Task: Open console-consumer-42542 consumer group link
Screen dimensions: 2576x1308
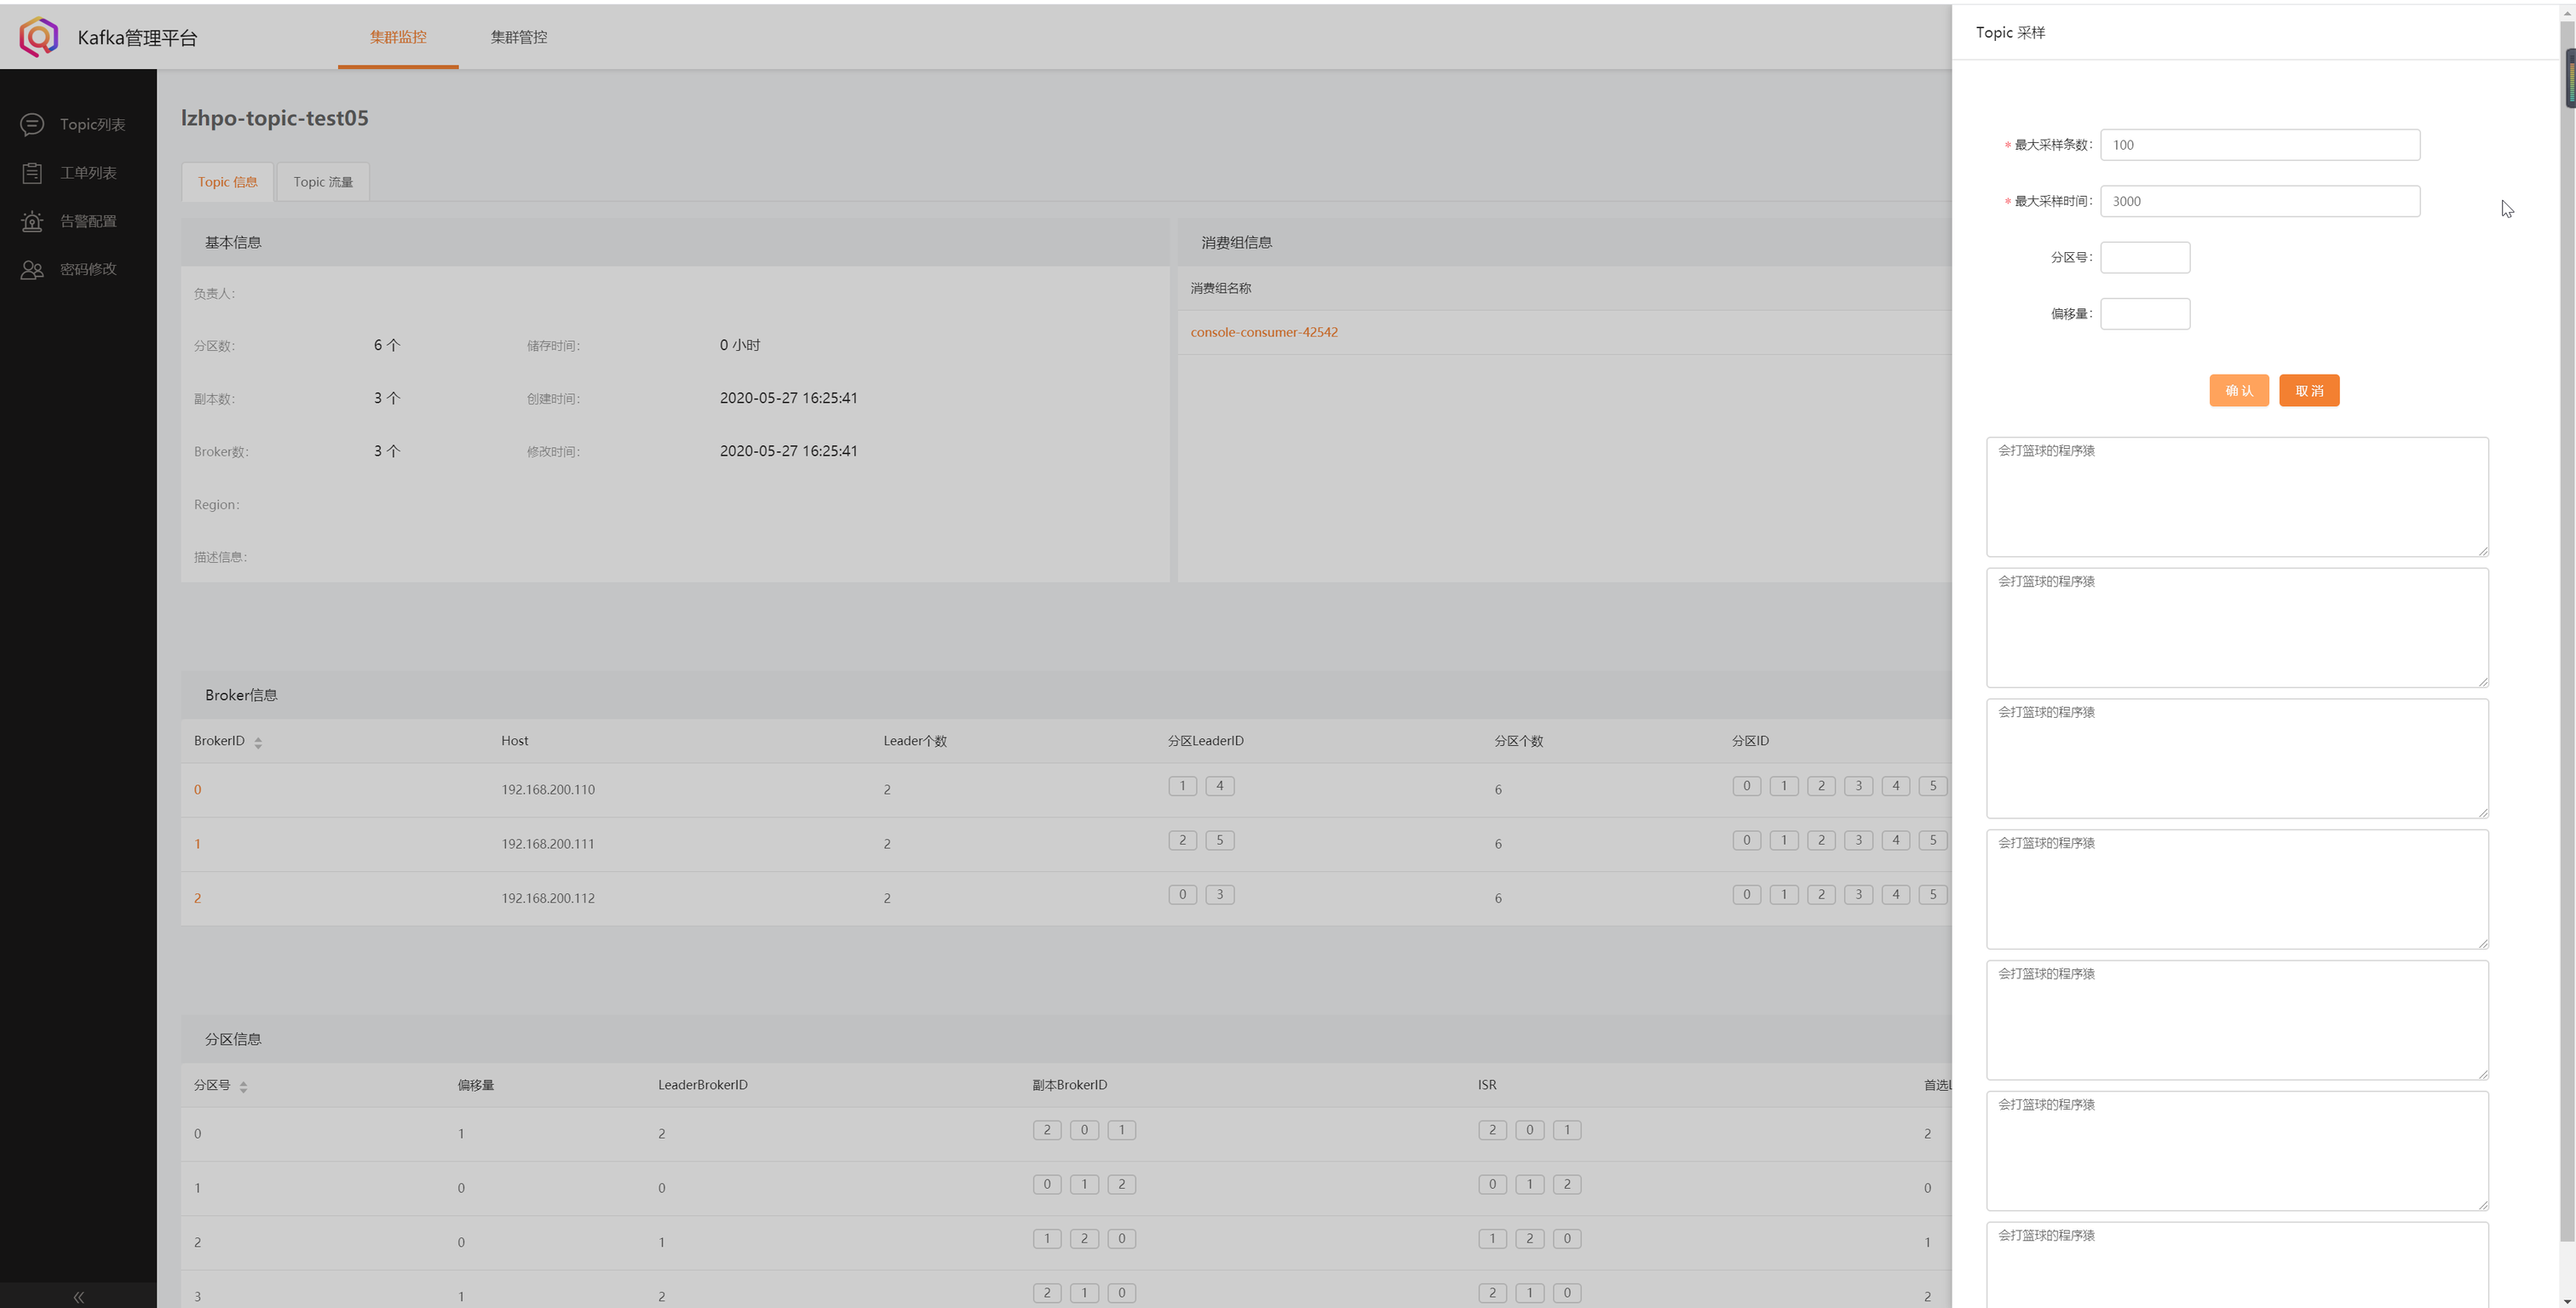Action: [1263, 332]
